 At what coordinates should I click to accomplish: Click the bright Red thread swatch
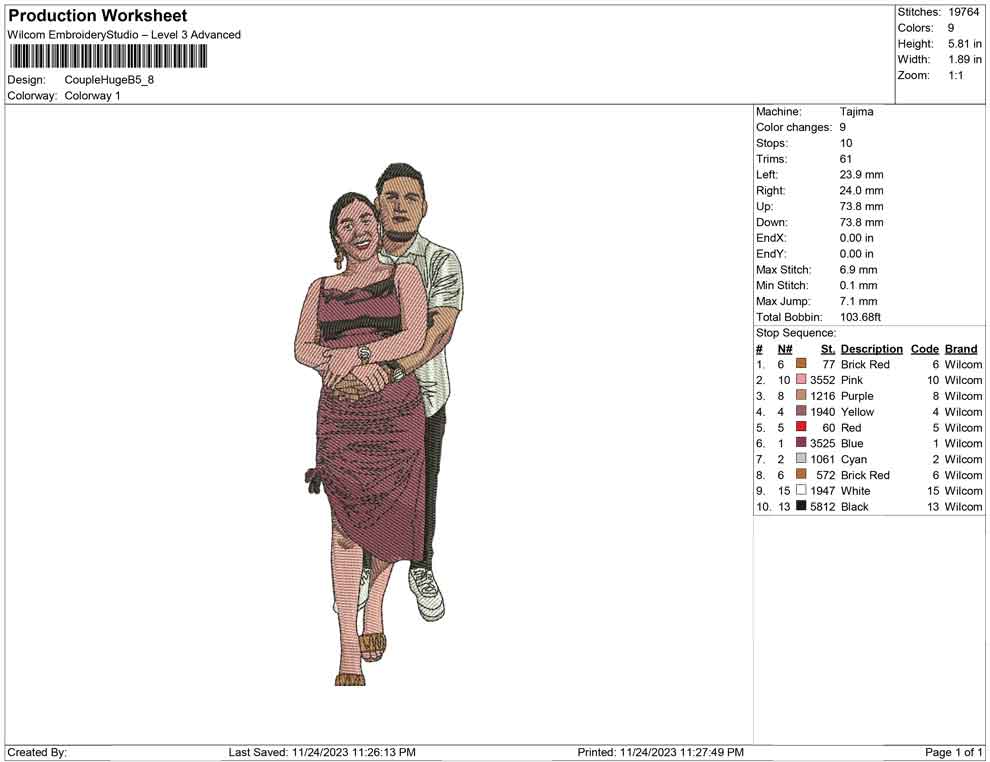[x=801, y=428]
